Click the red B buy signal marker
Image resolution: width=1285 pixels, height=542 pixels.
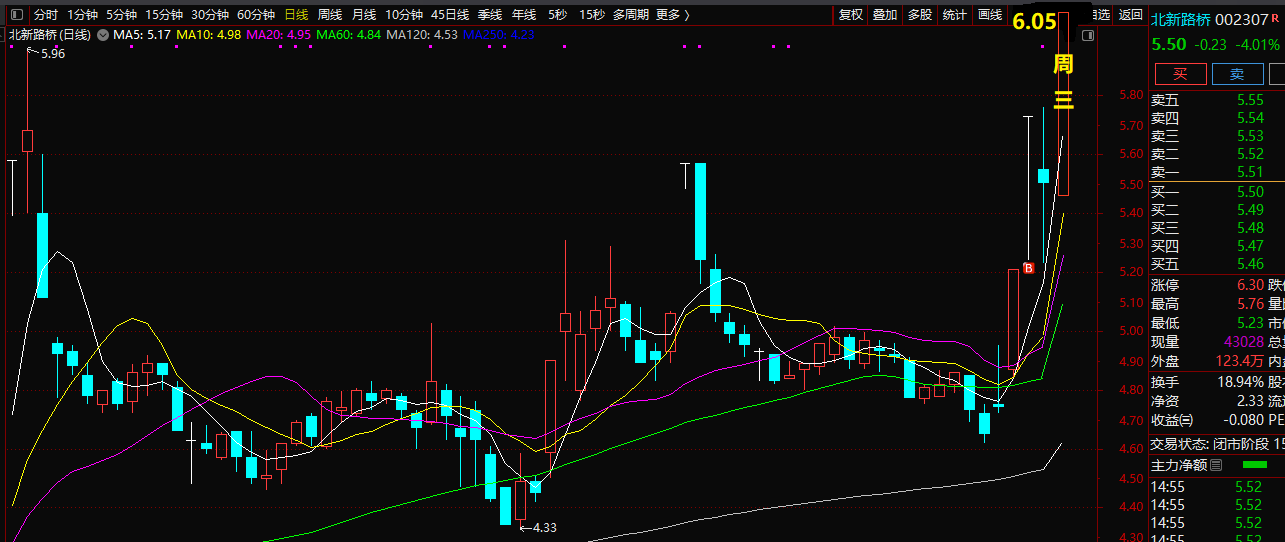click(1028, 268)
